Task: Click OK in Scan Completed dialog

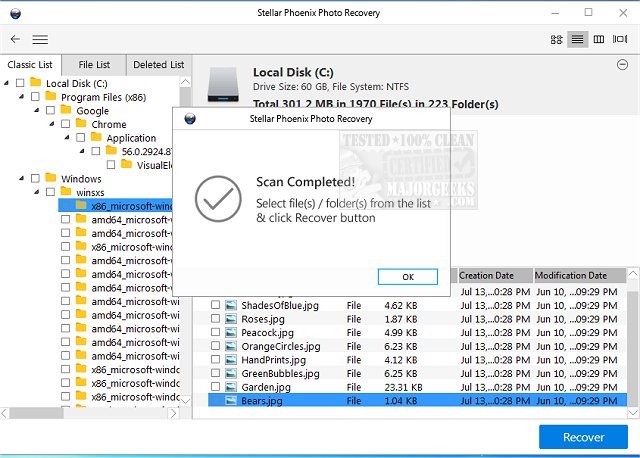Action: pyautogui.click(x=408, y=277)
